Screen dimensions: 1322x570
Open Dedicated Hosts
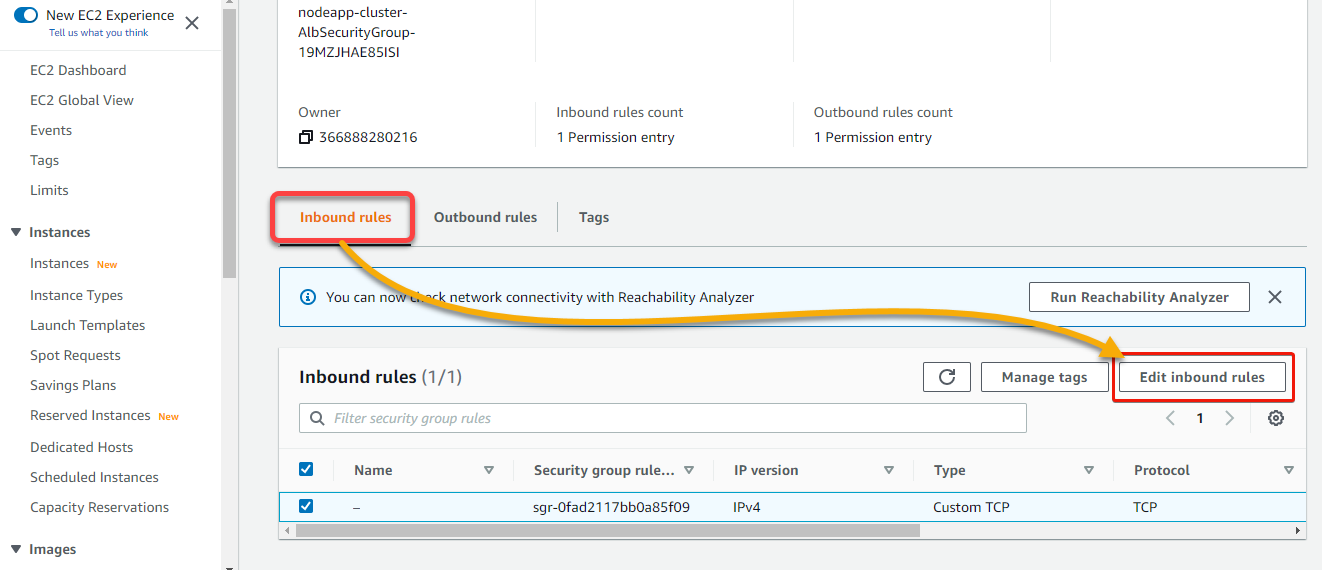[82, 447]
